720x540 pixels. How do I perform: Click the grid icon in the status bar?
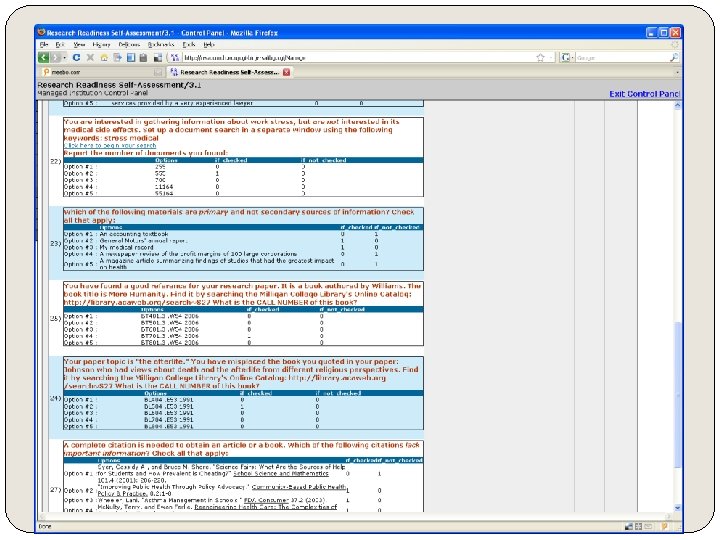pos(638,527)
